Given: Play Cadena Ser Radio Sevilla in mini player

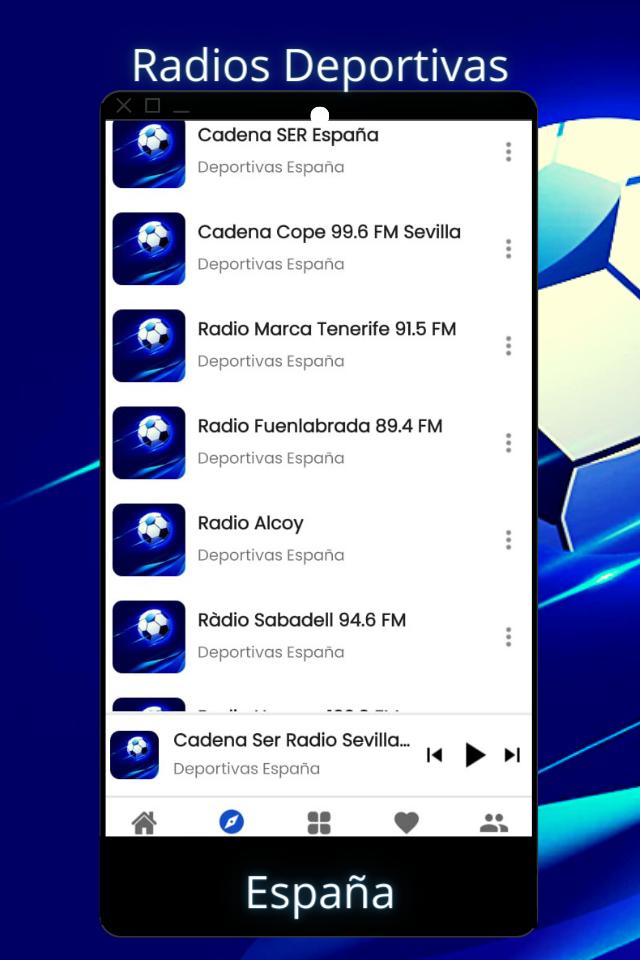Looking at the screenshot, I should pyautogui.click(x=475, y=754).
